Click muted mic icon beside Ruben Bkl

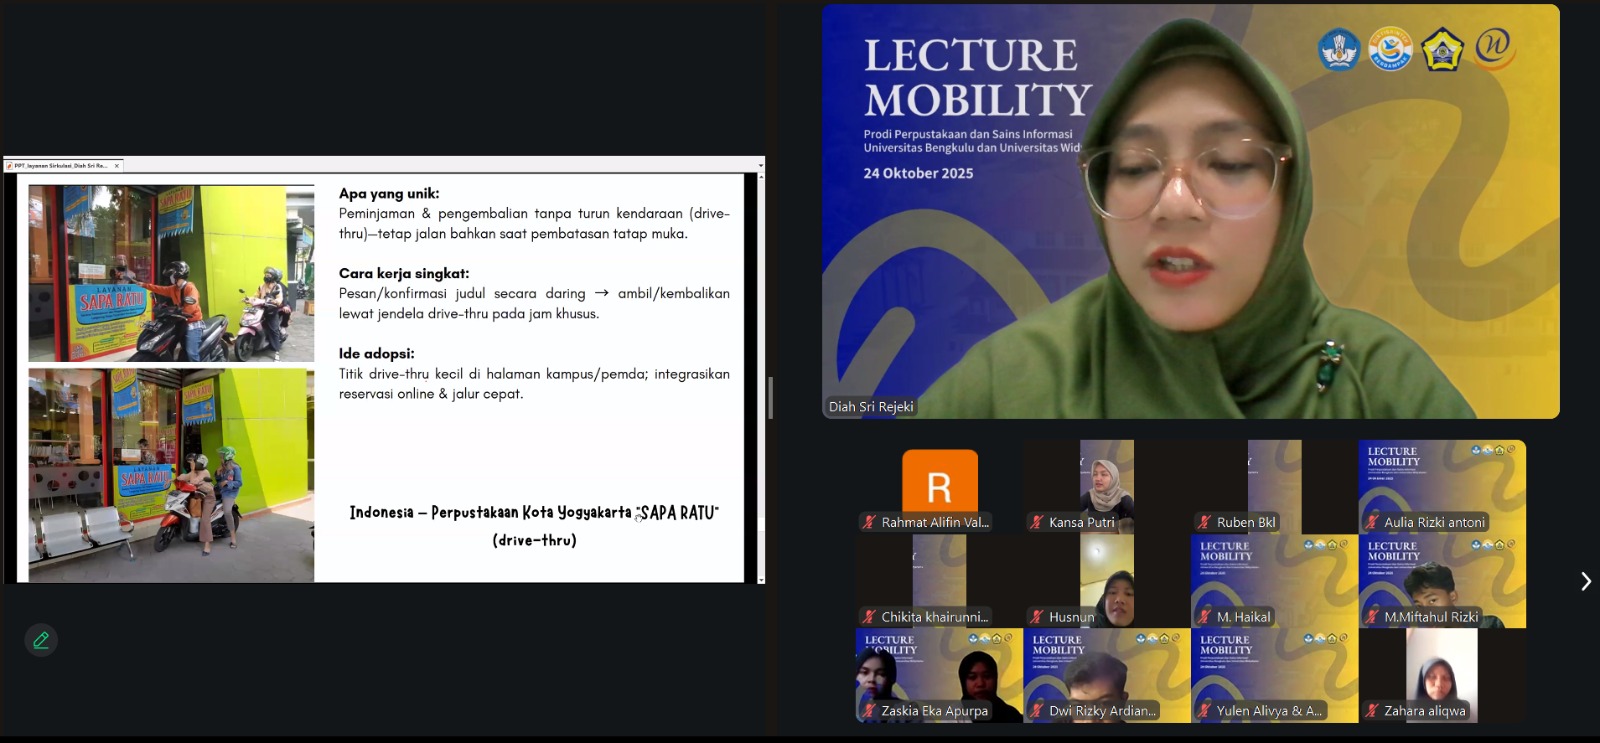[x=1205, y=522]
